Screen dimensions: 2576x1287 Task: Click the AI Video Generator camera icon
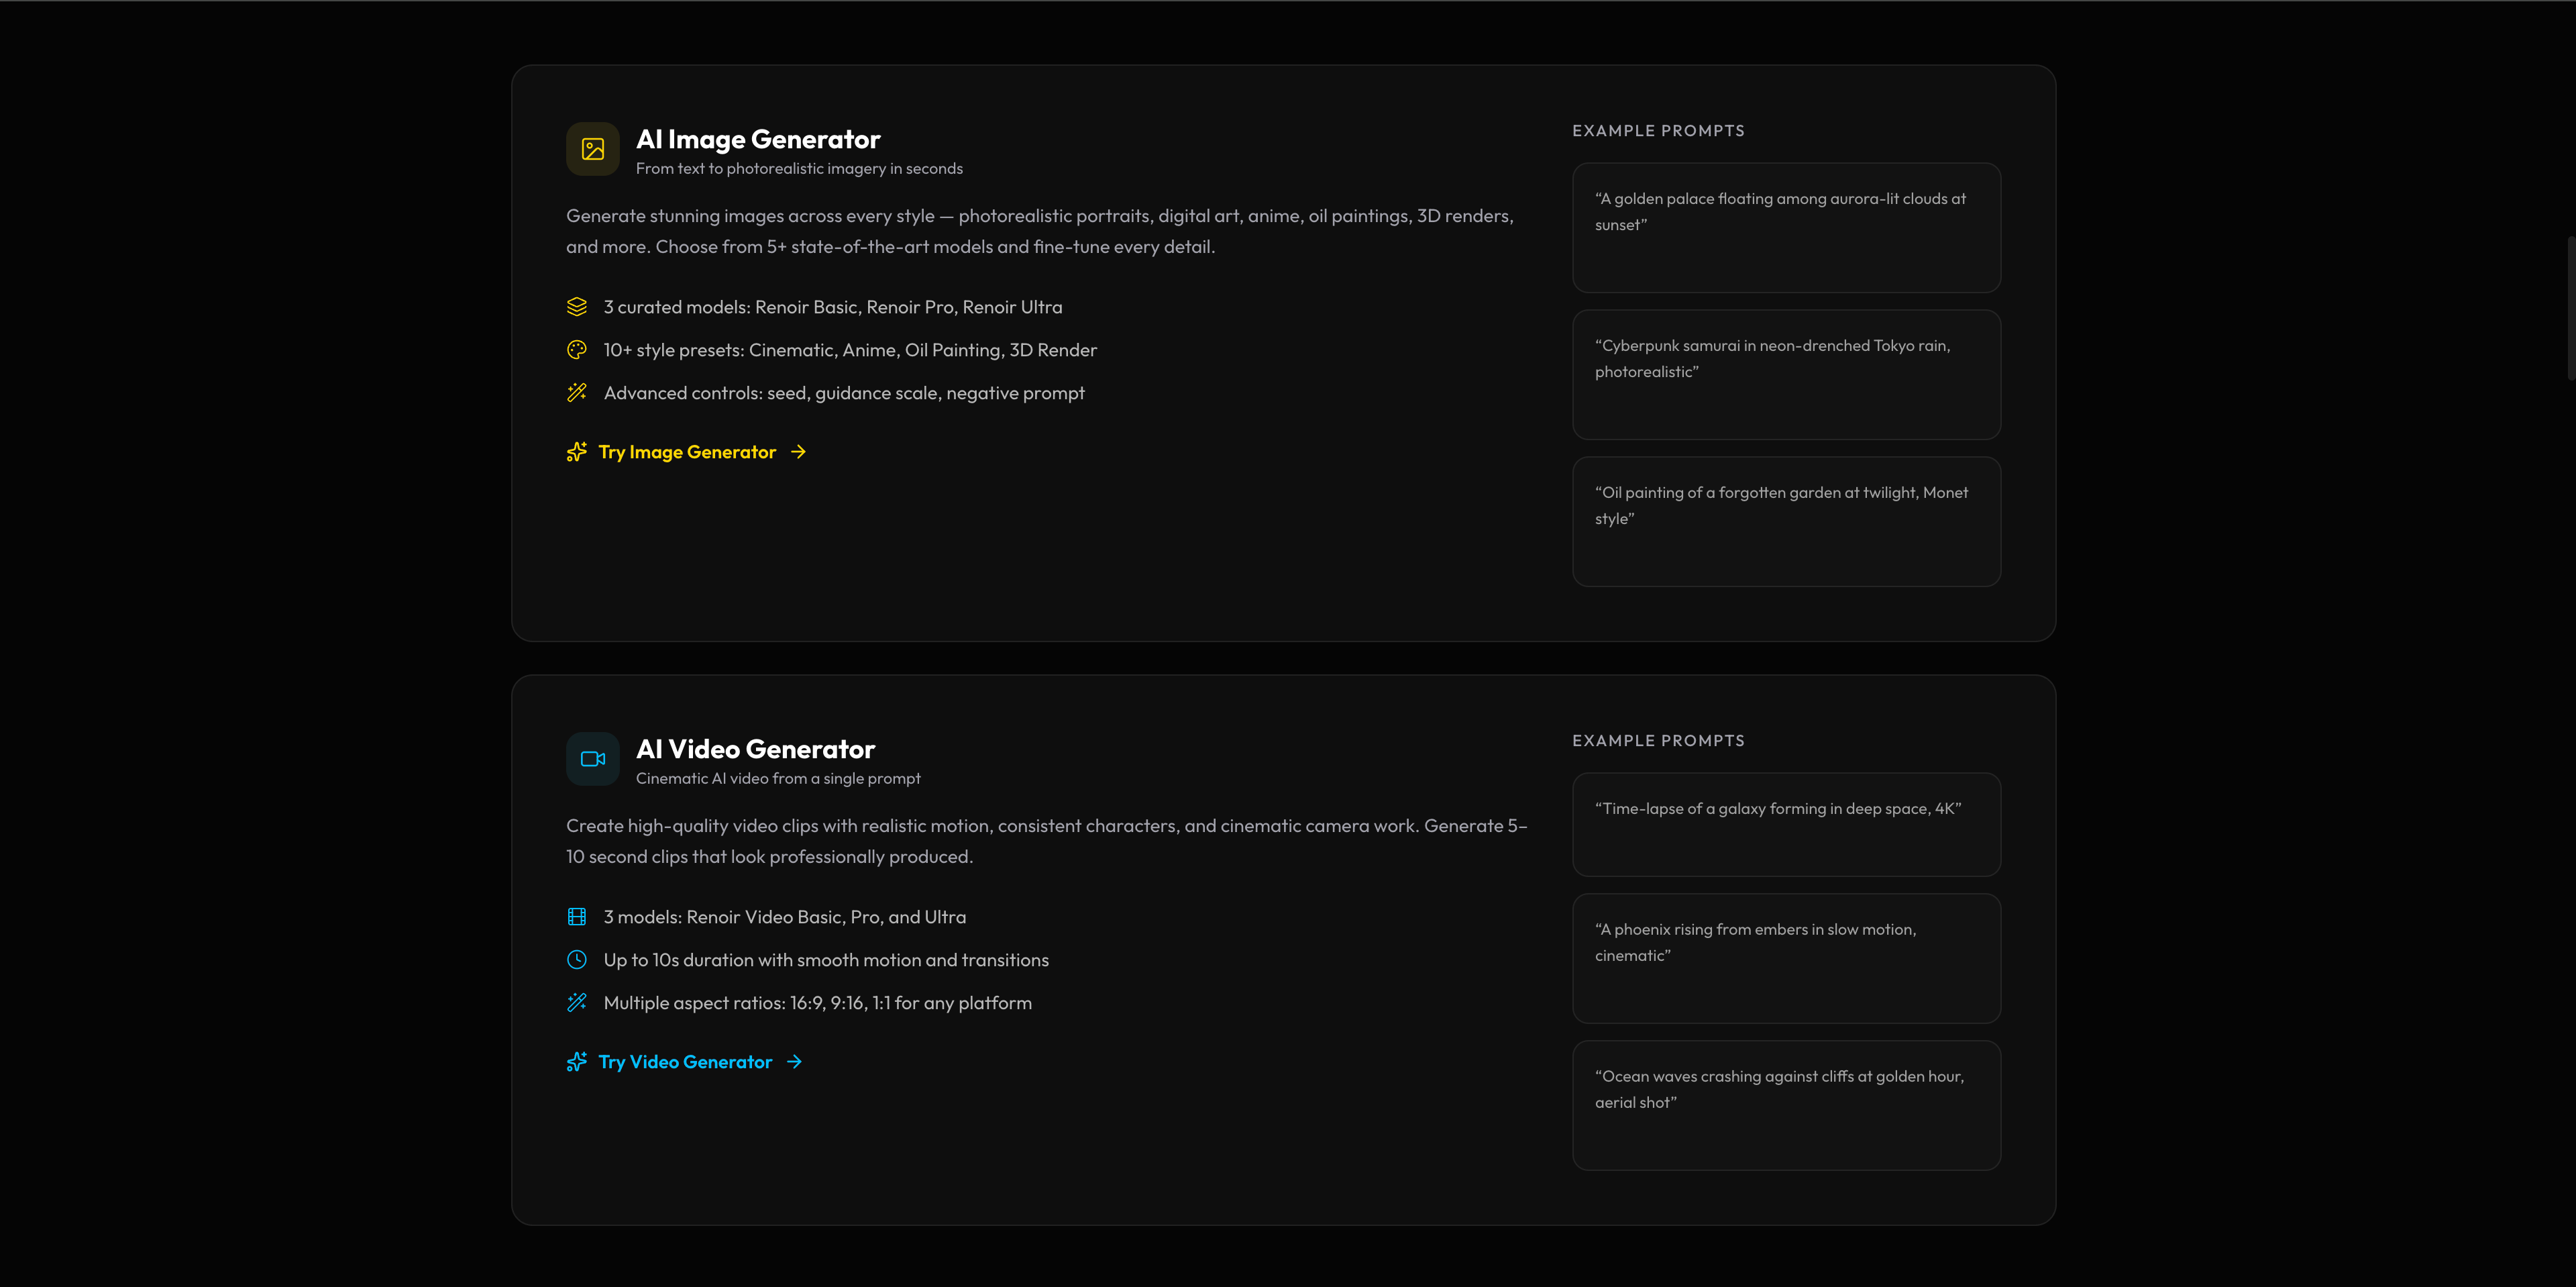tap(593, 759)
